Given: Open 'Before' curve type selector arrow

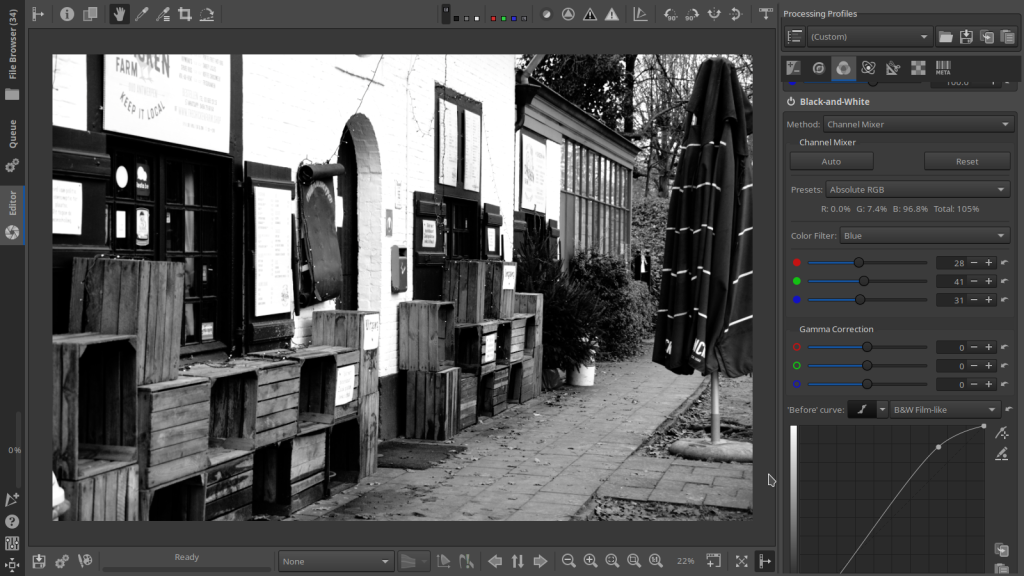Looking at the screenshot, I should [882, 409].
